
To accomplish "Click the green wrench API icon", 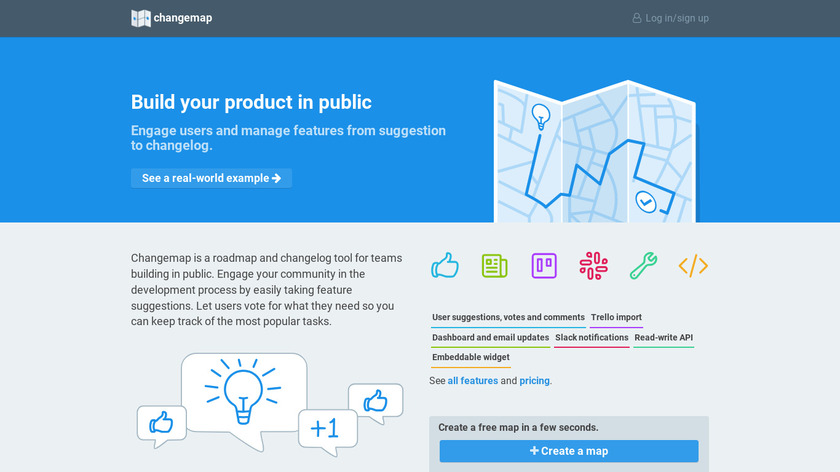I will (x=643, y=265).
